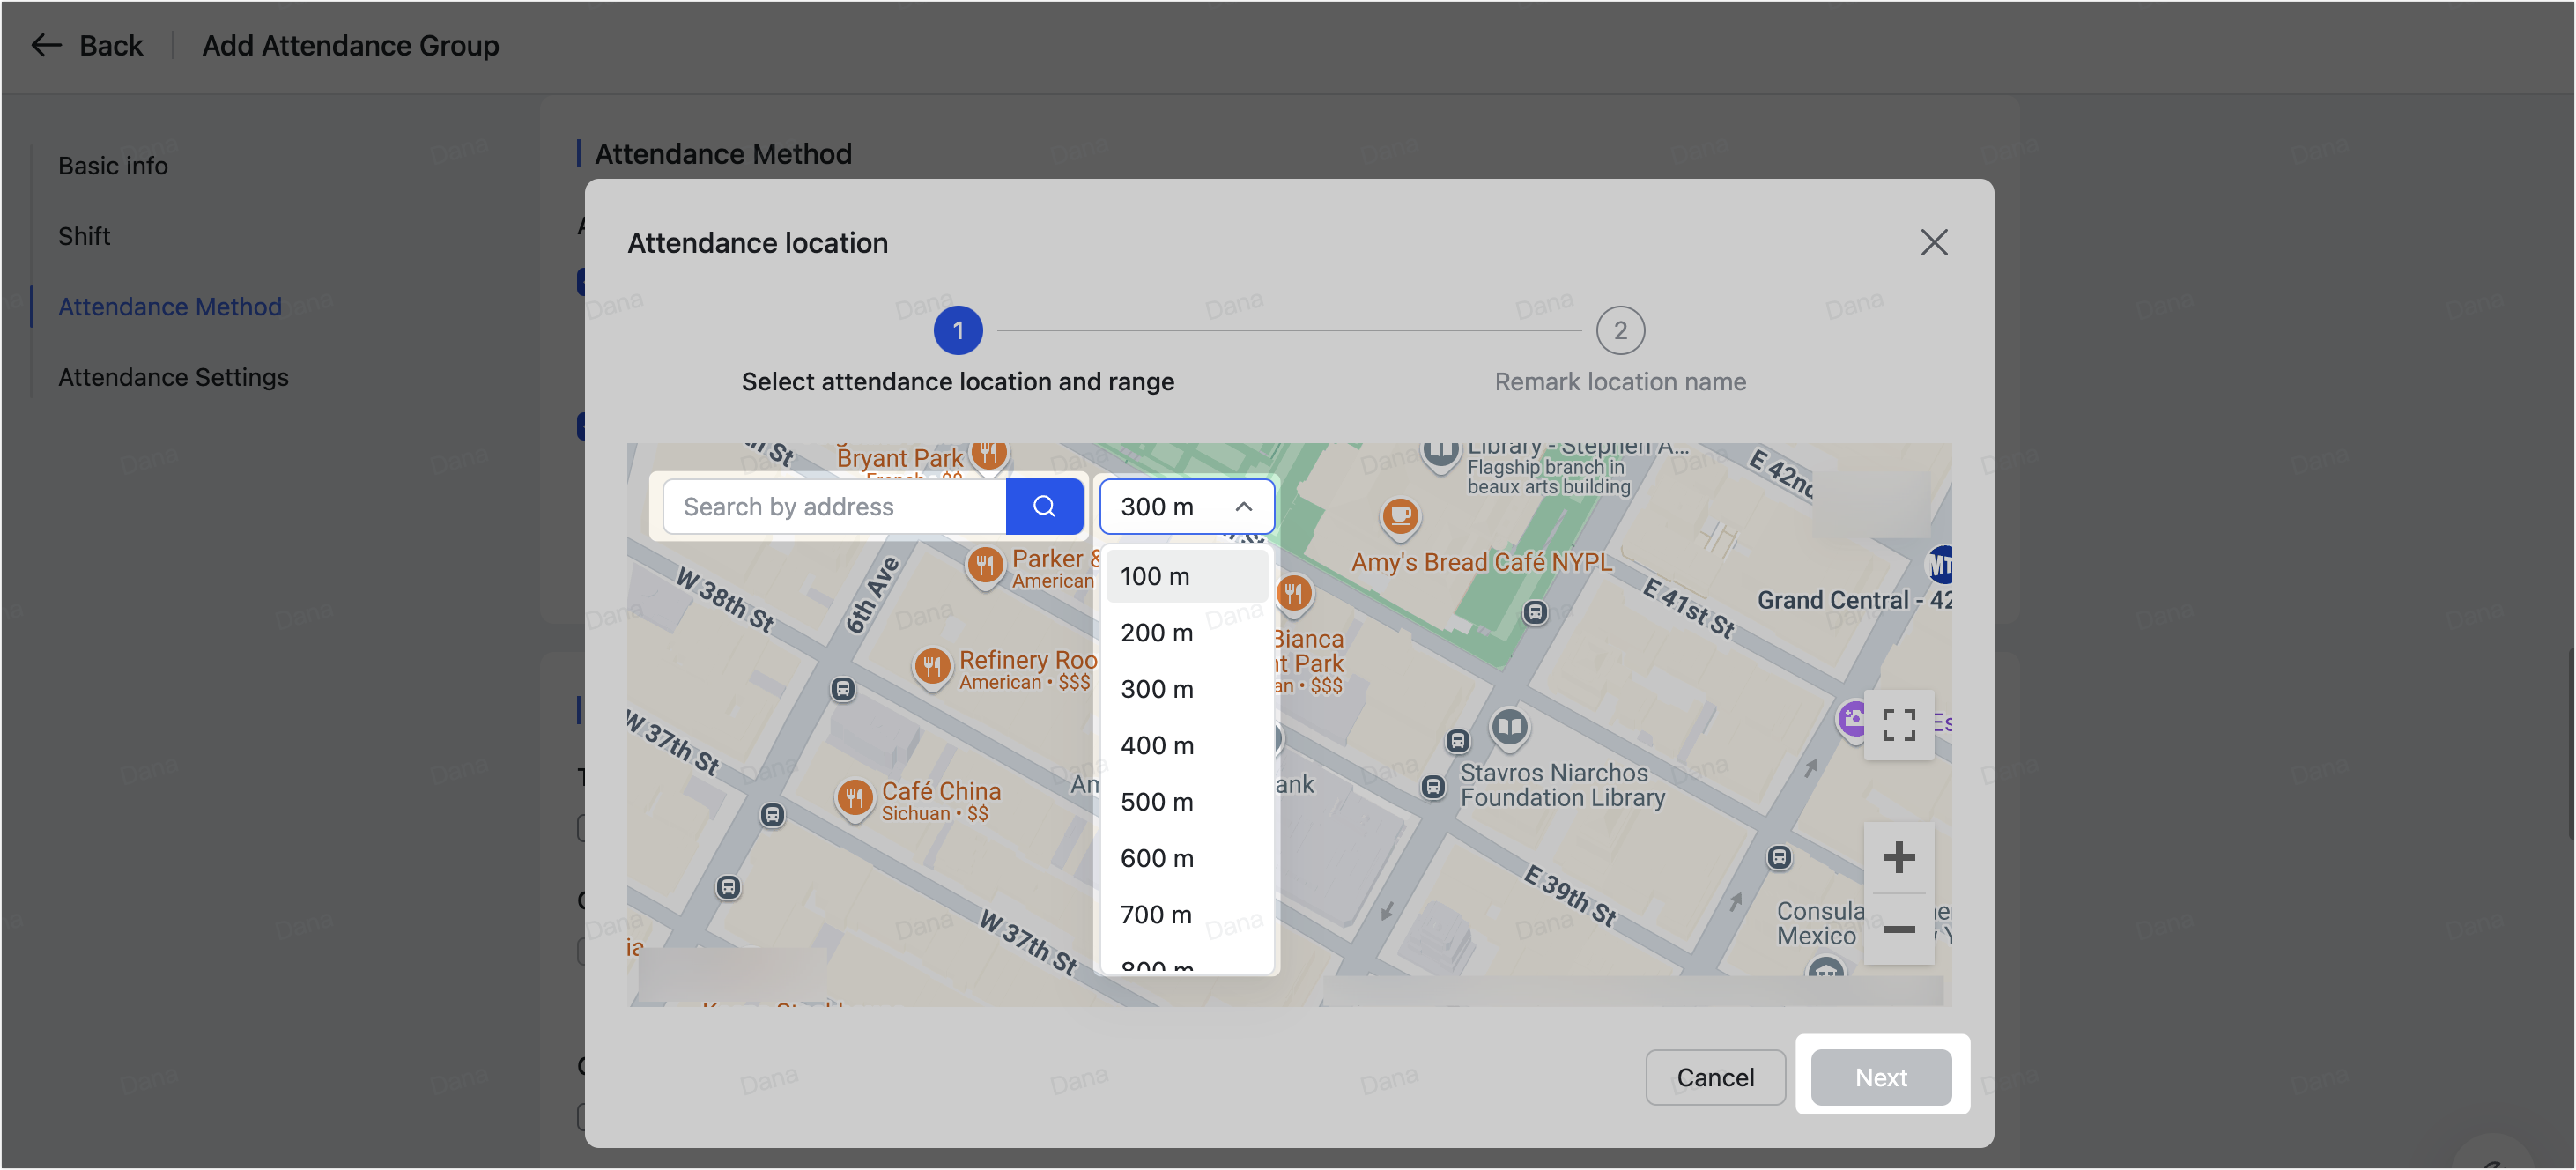Choose 100 m as the attendance range

[x=1156, y=576]
